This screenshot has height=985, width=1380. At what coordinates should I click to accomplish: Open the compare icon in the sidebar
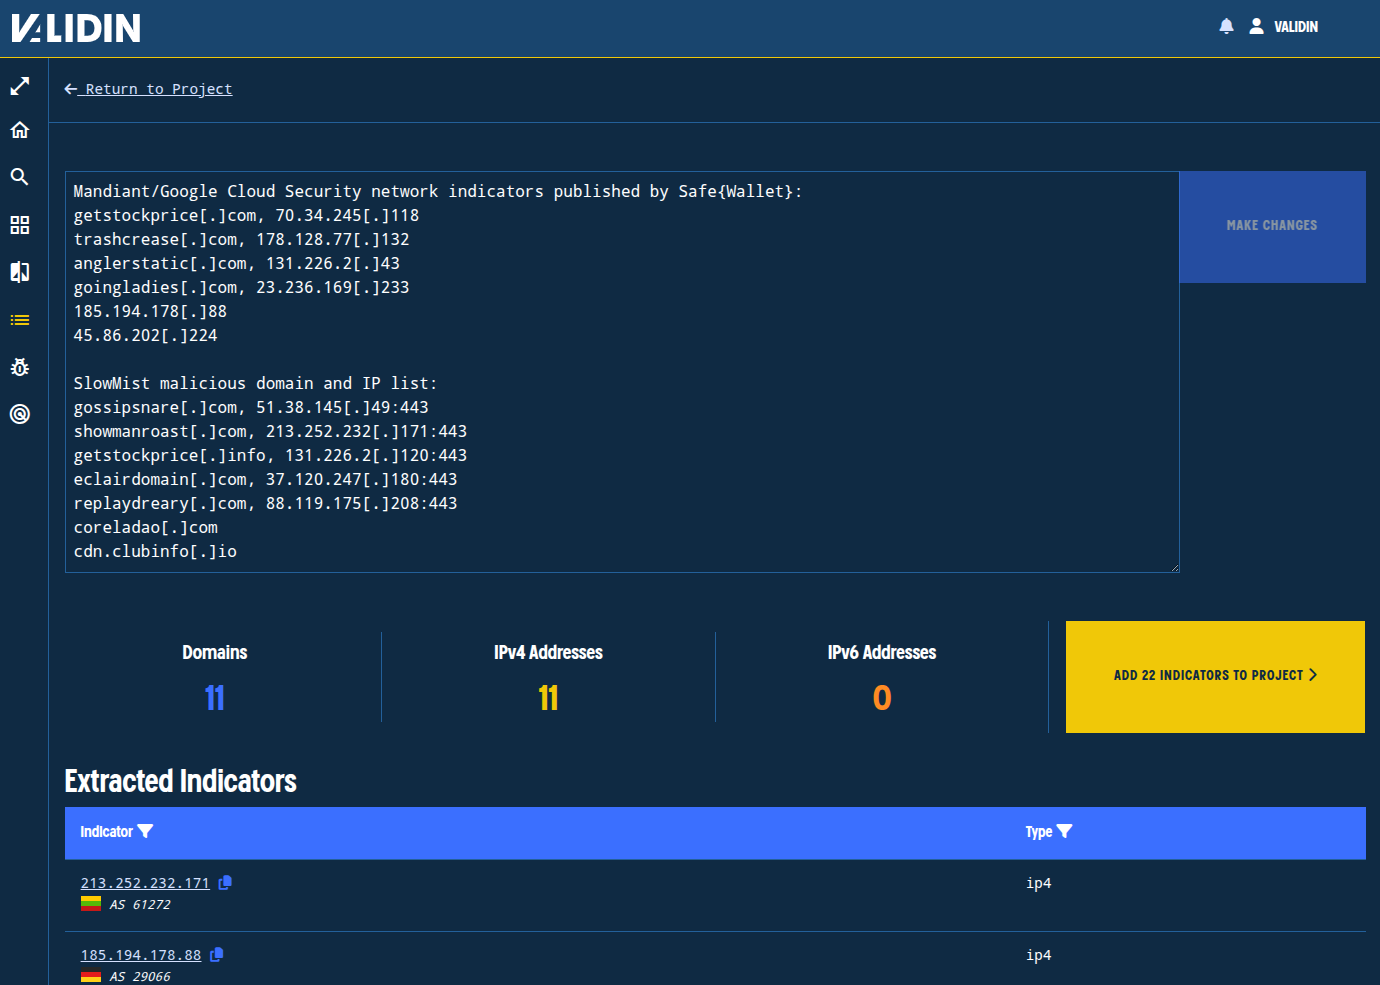click(x=20, y=272)
